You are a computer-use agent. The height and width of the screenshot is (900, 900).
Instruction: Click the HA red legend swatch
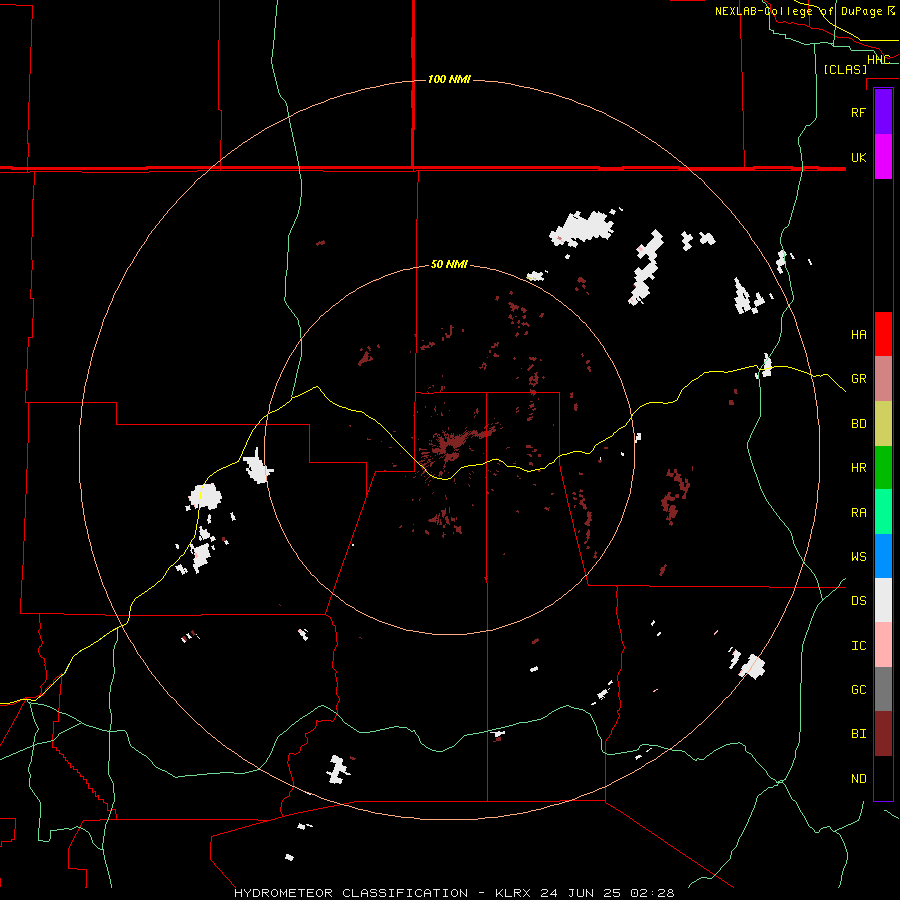tap(883, 334)
